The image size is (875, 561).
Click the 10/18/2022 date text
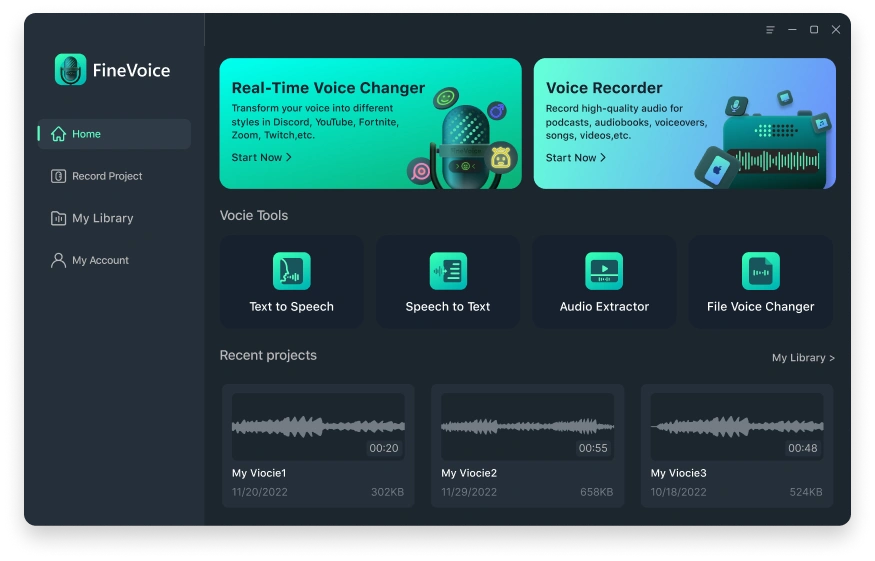[679, 492]
